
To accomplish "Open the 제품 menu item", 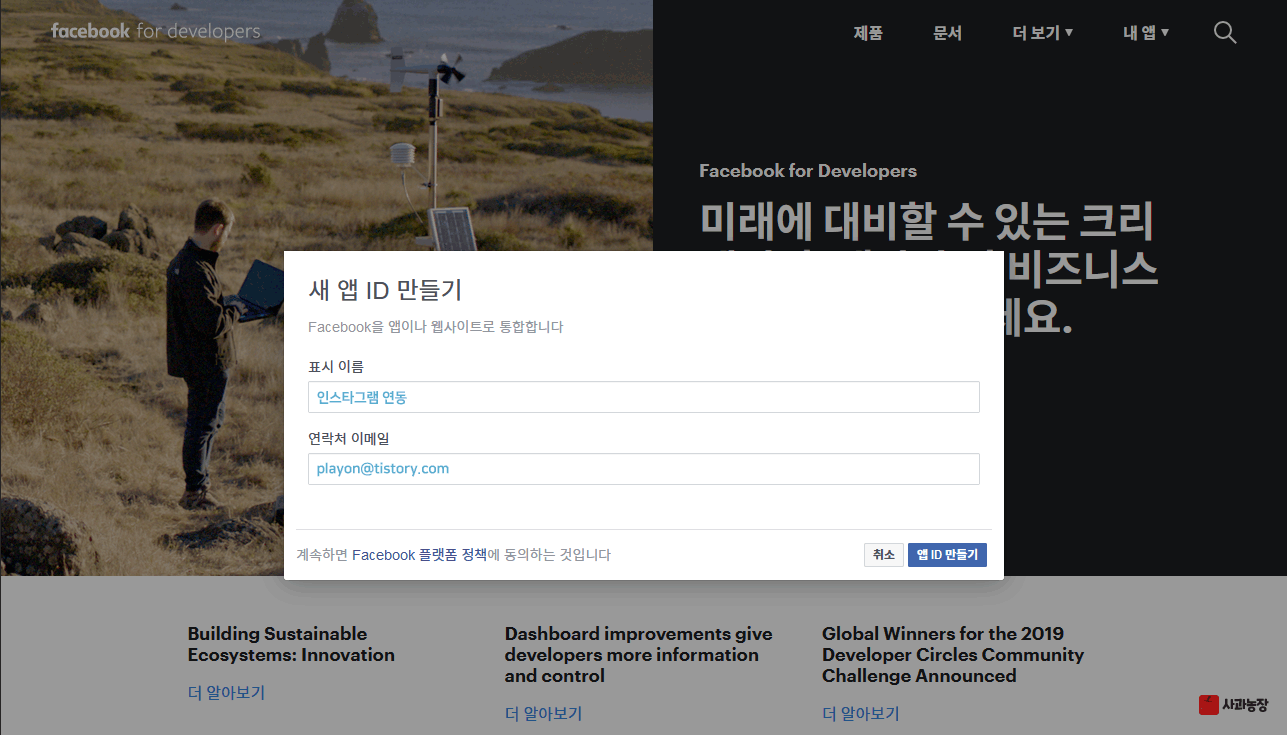I will [868, 33].
